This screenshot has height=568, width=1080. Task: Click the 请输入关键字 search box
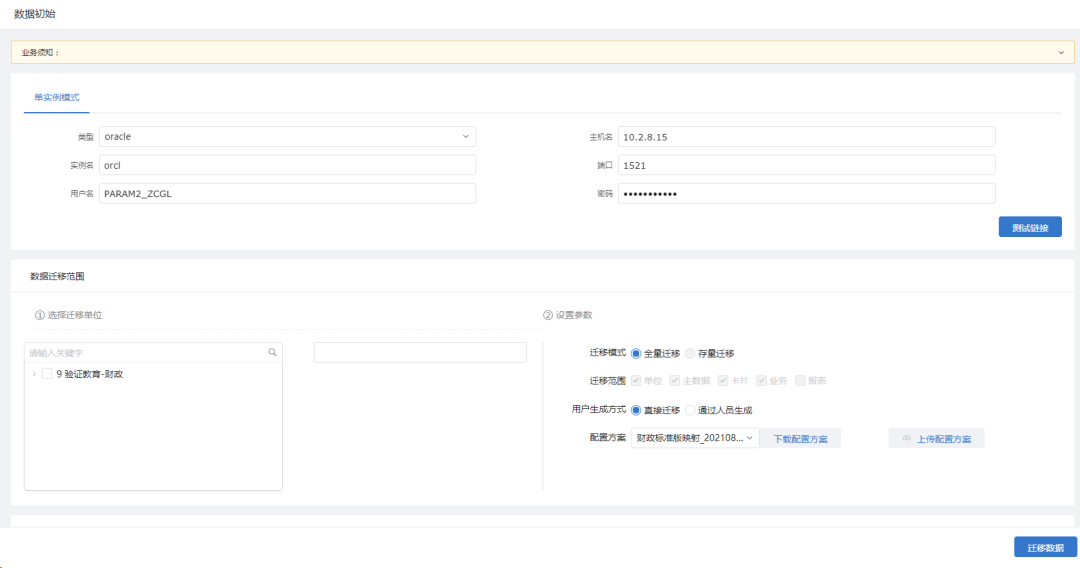pyautogui.click(x=153, y=353)
